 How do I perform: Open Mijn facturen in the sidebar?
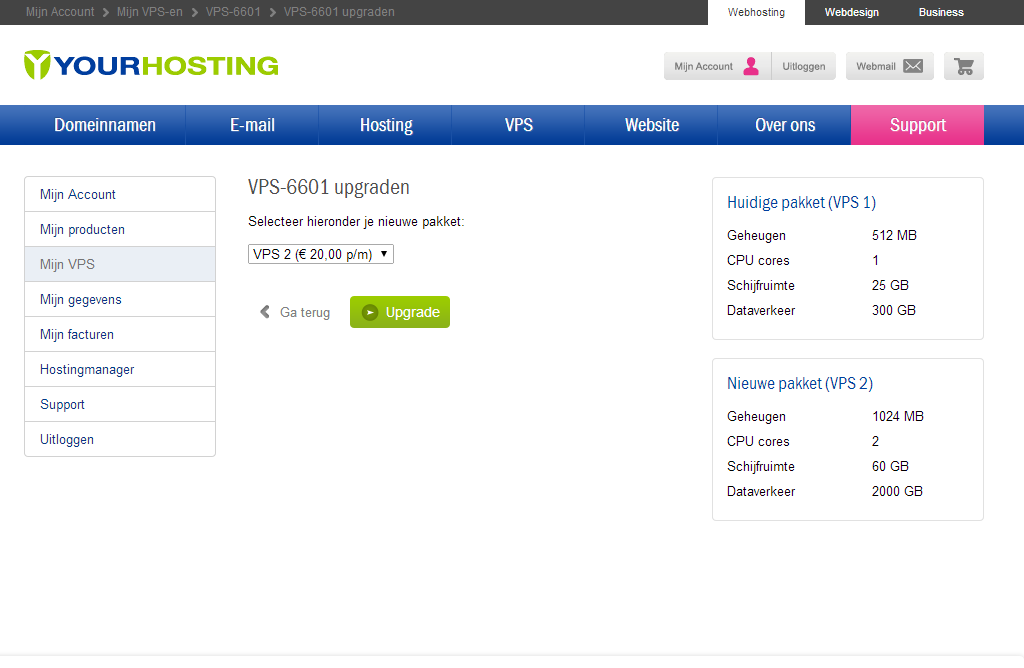(77, 334)
